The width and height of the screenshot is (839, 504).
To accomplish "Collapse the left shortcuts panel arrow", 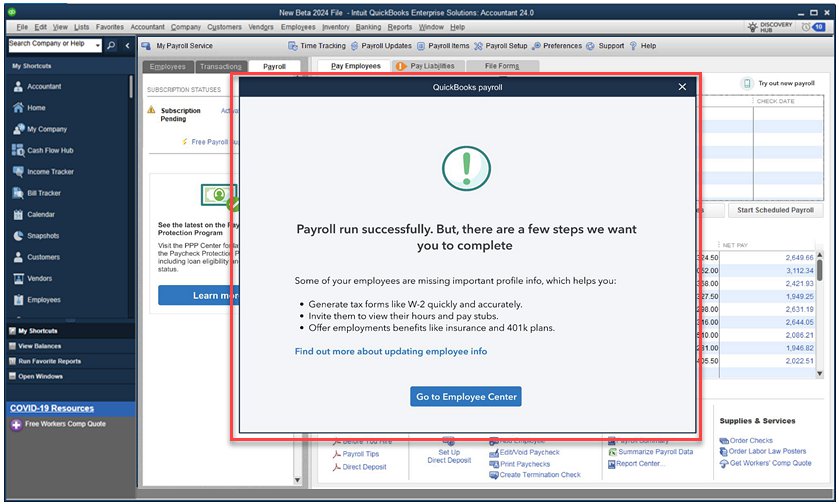I will click(126, 46).
